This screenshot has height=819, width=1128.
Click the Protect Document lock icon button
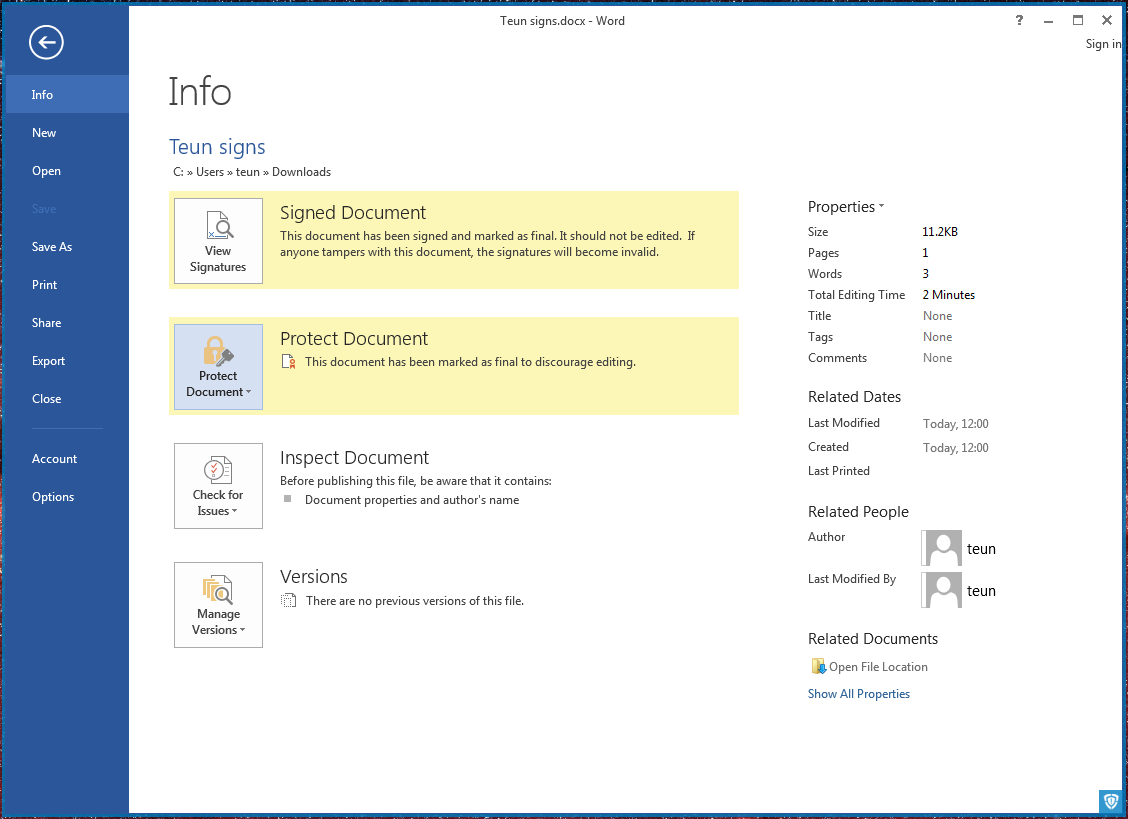coord(218,367)
